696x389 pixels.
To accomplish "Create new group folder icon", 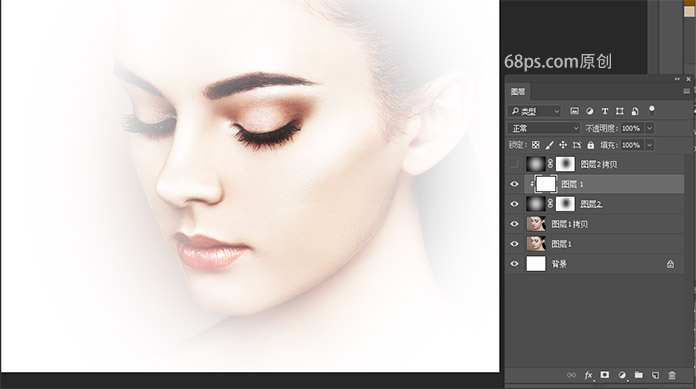I will (639, 375).
